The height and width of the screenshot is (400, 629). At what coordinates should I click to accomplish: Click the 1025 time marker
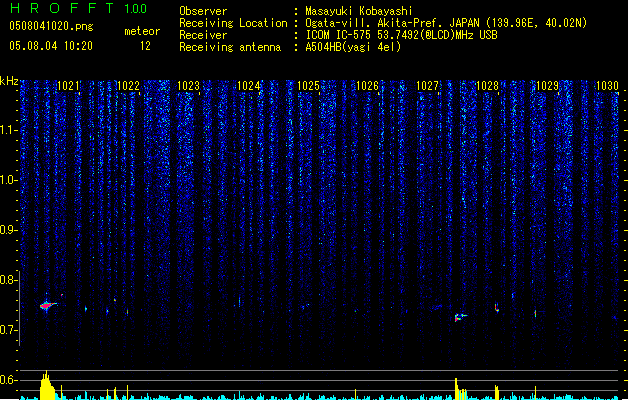308,86
